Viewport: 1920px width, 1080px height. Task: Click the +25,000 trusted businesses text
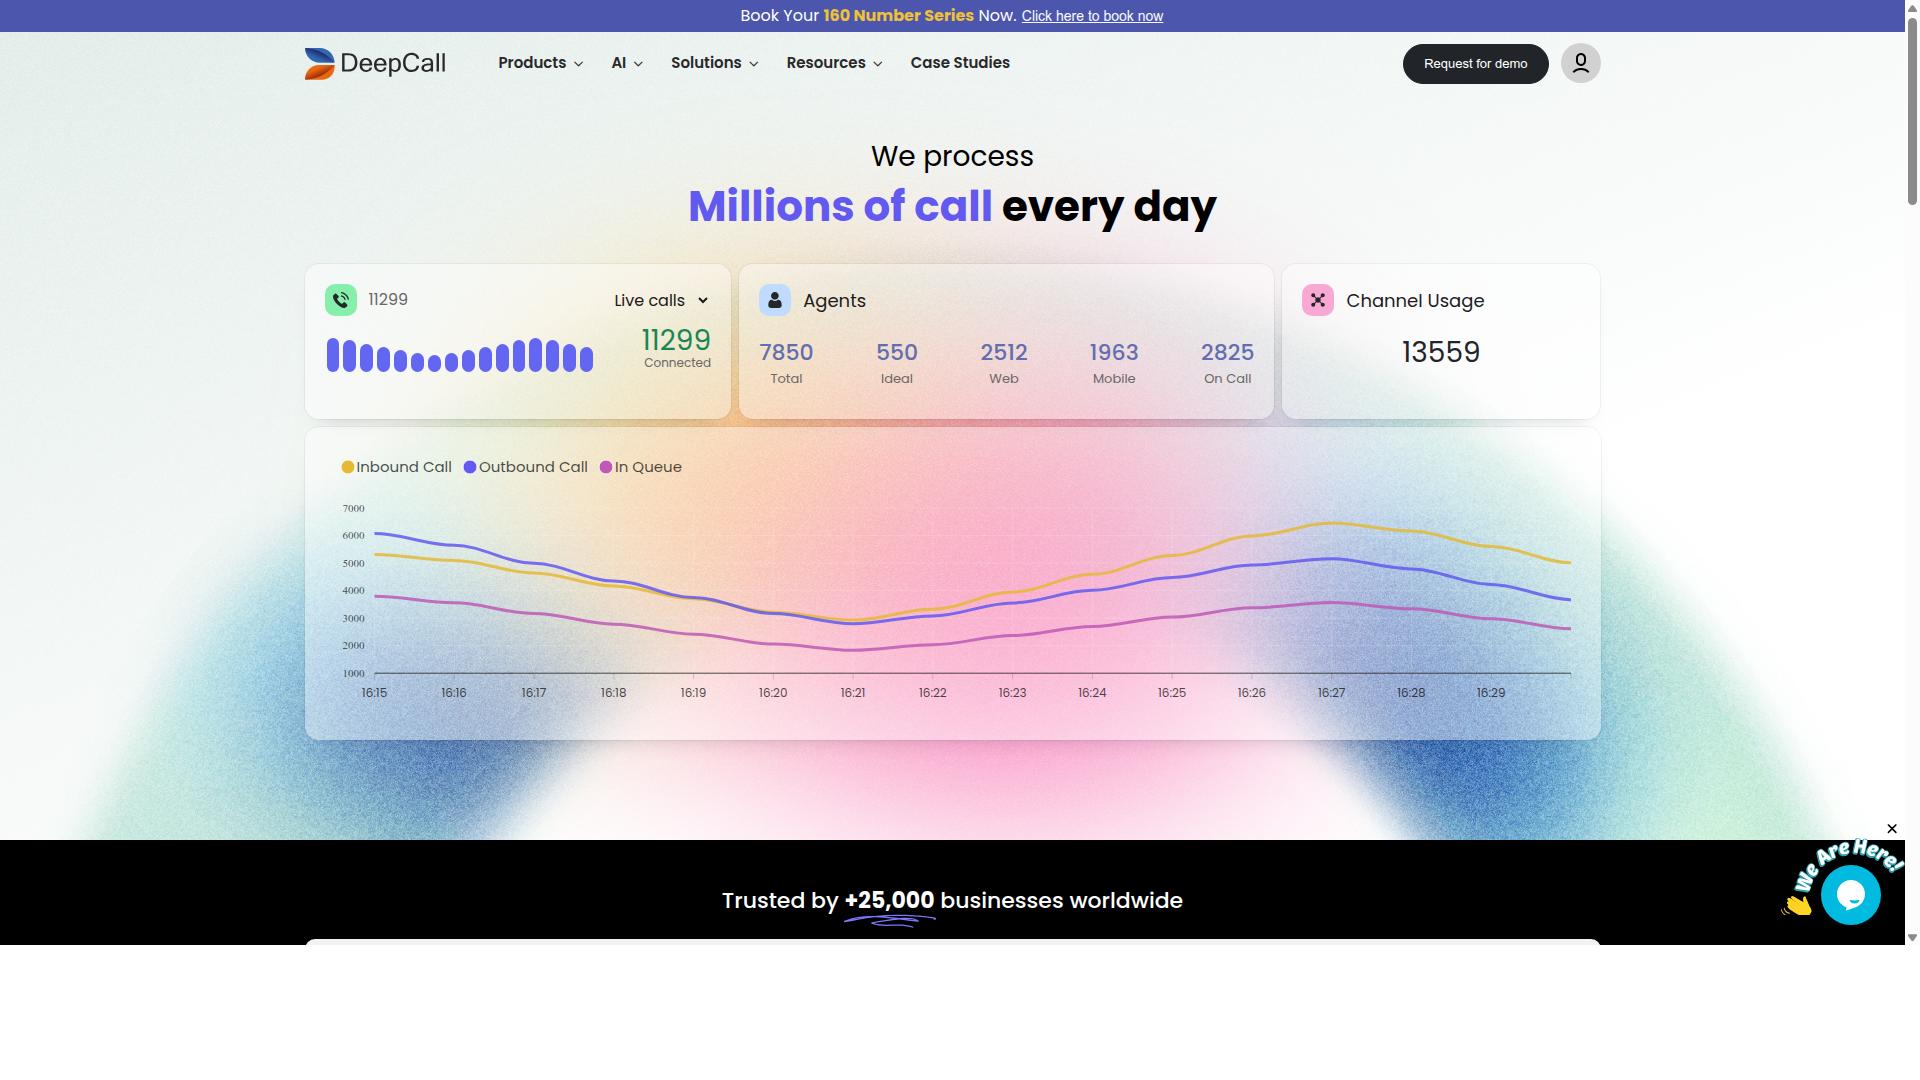pyautogui.click(x=889, y=900)
